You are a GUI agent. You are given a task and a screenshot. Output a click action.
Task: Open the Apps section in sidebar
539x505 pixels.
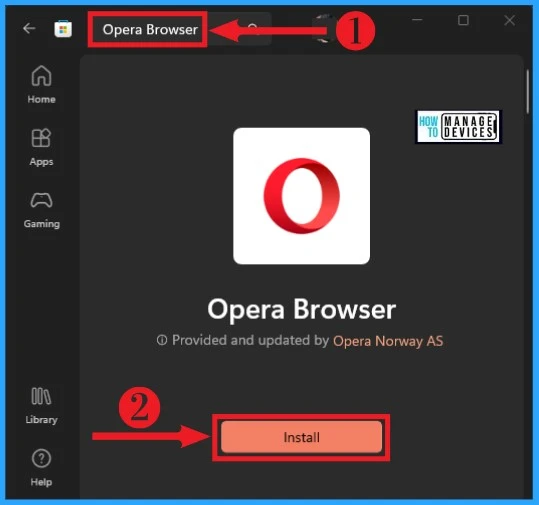(41, 147)
